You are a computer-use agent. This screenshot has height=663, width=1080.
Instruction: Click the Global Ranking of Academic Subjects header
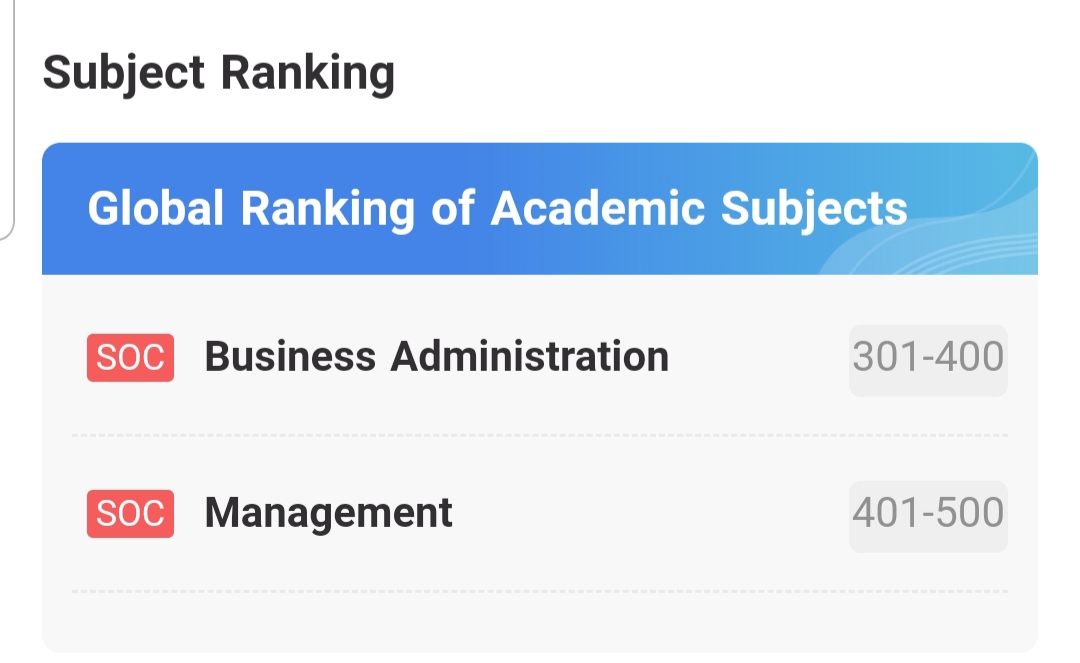(x=497, y=208)
